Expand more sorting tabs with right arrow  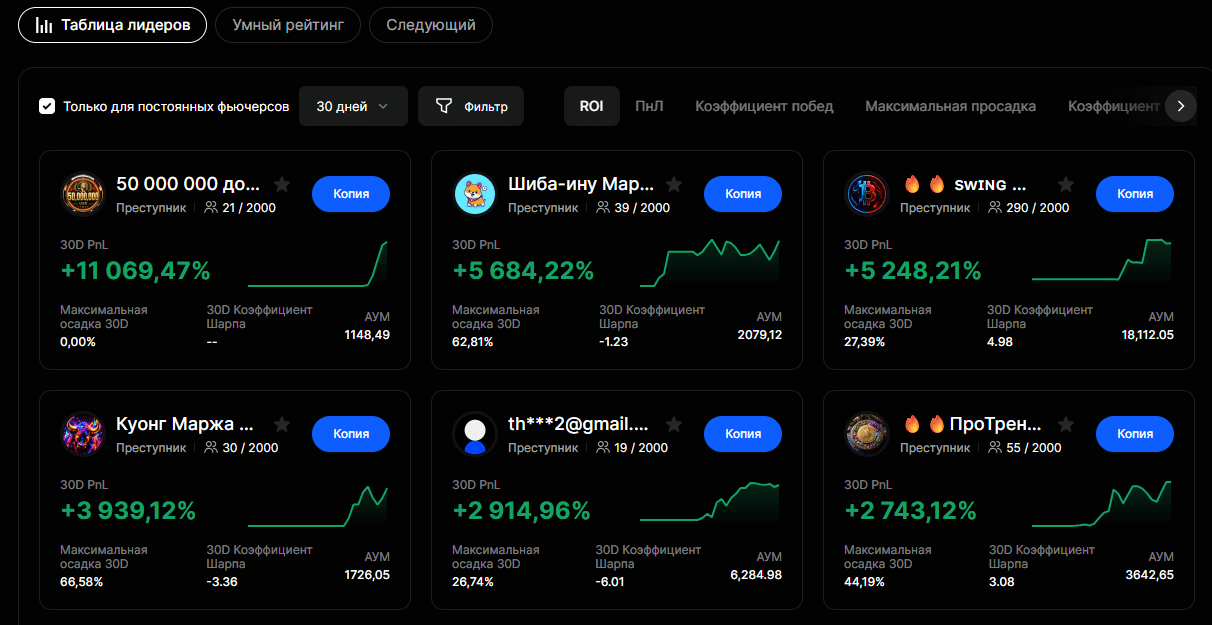pos(1181,106)
